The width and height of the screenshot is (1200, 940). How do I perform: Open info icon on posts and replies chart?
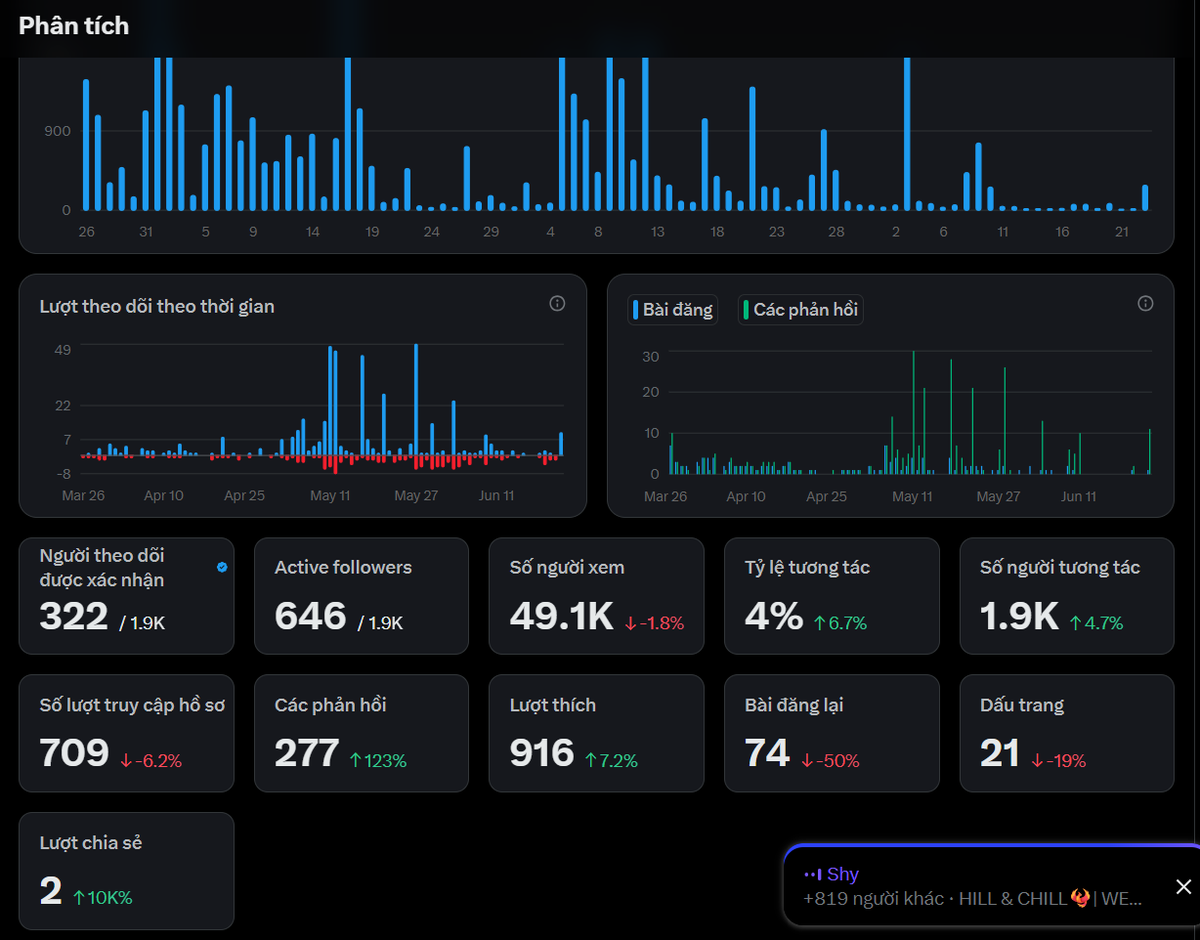[x=1146, y=303]
